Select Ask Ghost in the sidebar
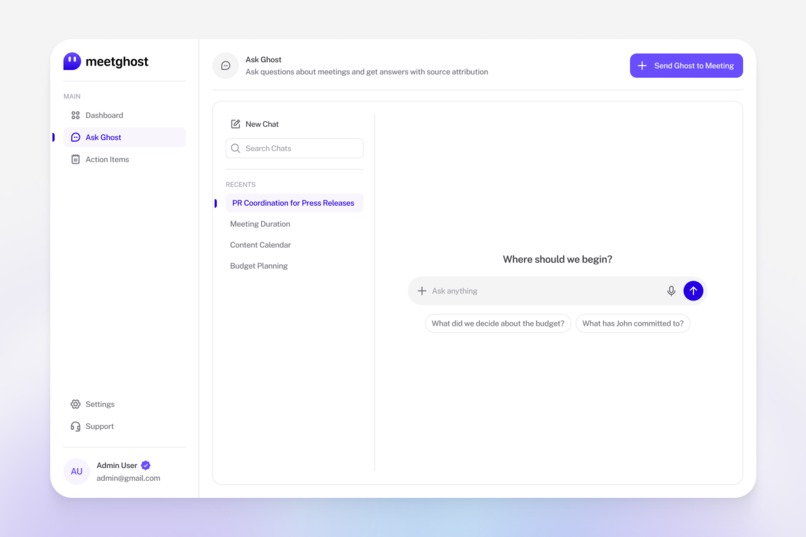The image size is (806, 537). click(x=124, y=137)
